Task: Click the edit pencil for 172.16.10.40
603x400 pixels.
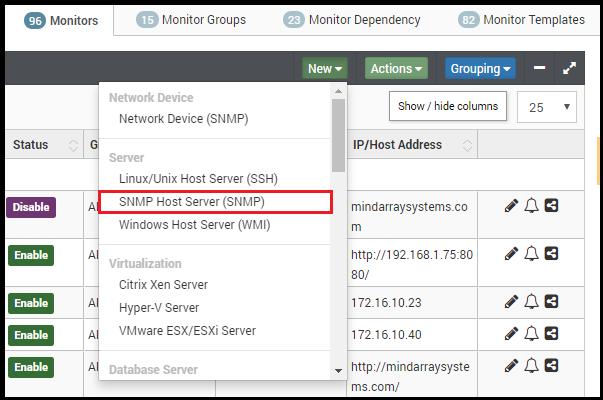Action: [511, 334]
